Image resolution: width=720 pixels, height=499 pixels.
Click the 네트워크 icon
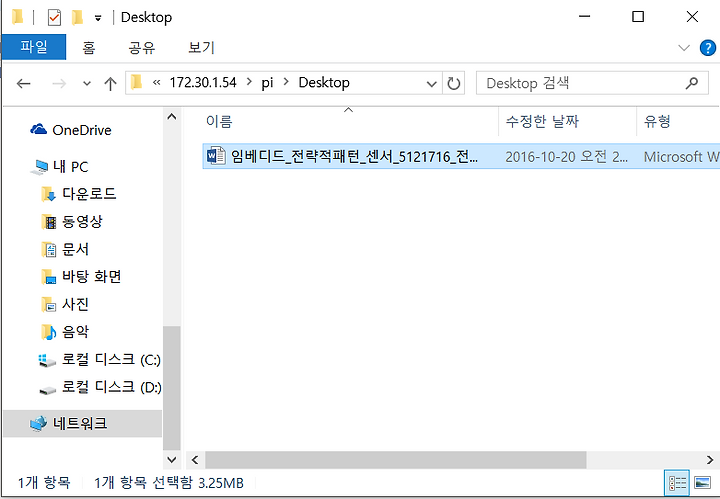pyautogui.click(x=39, y=423)
